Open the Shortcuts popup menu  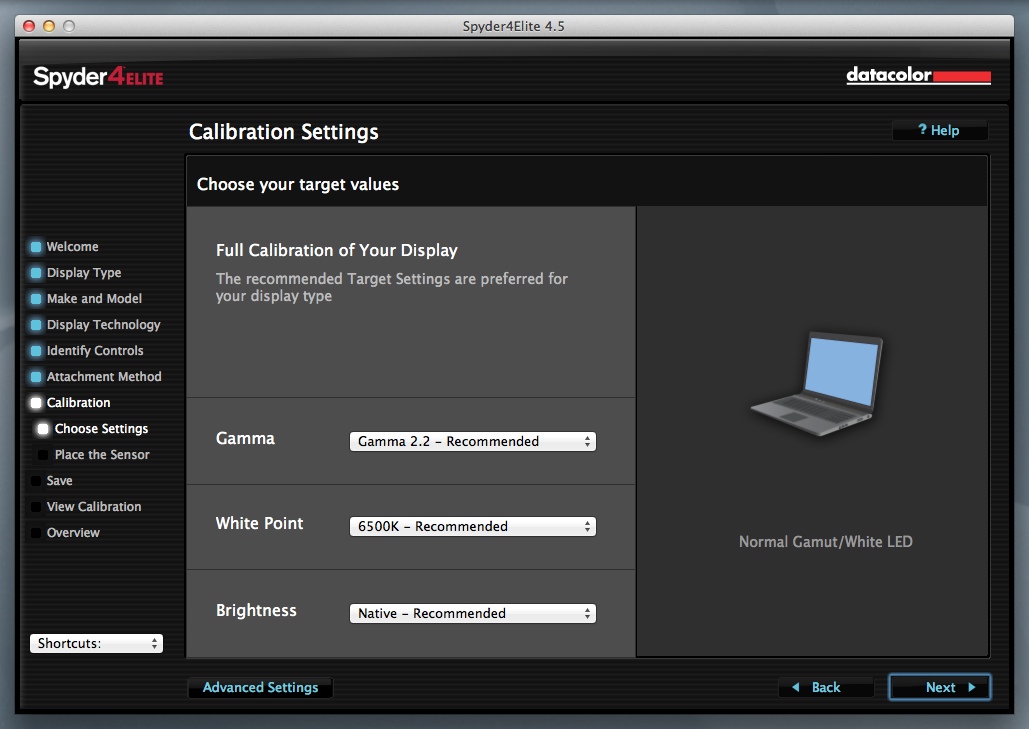96,644
